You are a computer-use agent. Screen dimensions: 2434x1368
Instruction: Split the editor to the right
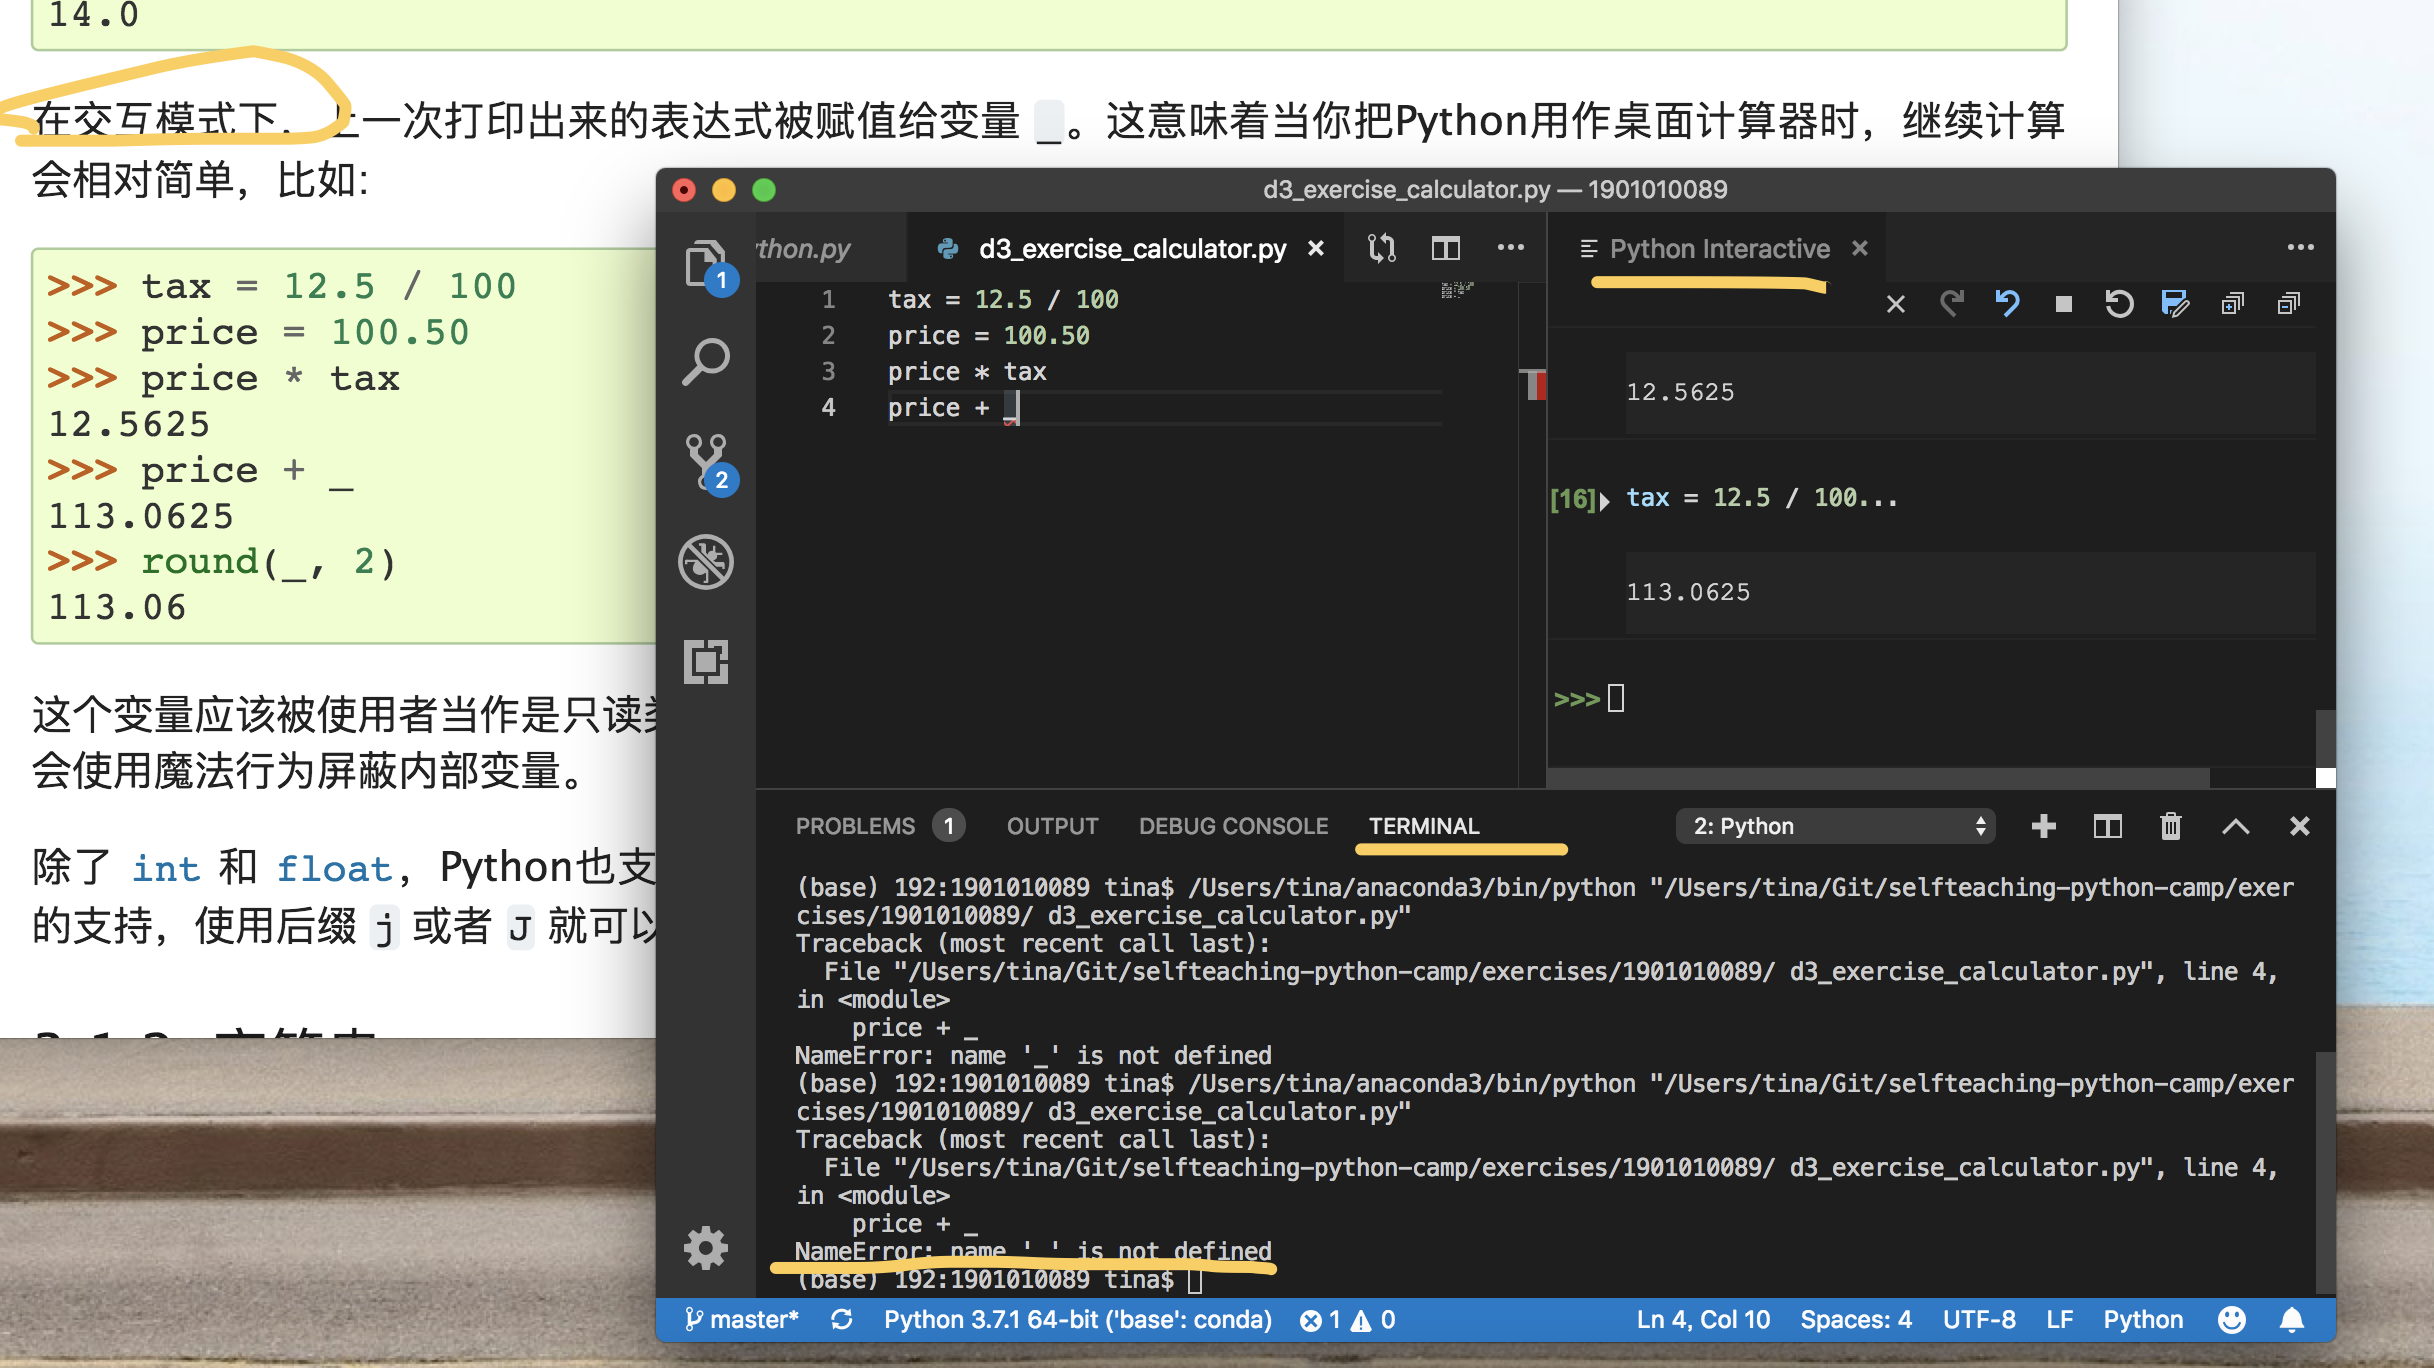(x=1446, y=248)
